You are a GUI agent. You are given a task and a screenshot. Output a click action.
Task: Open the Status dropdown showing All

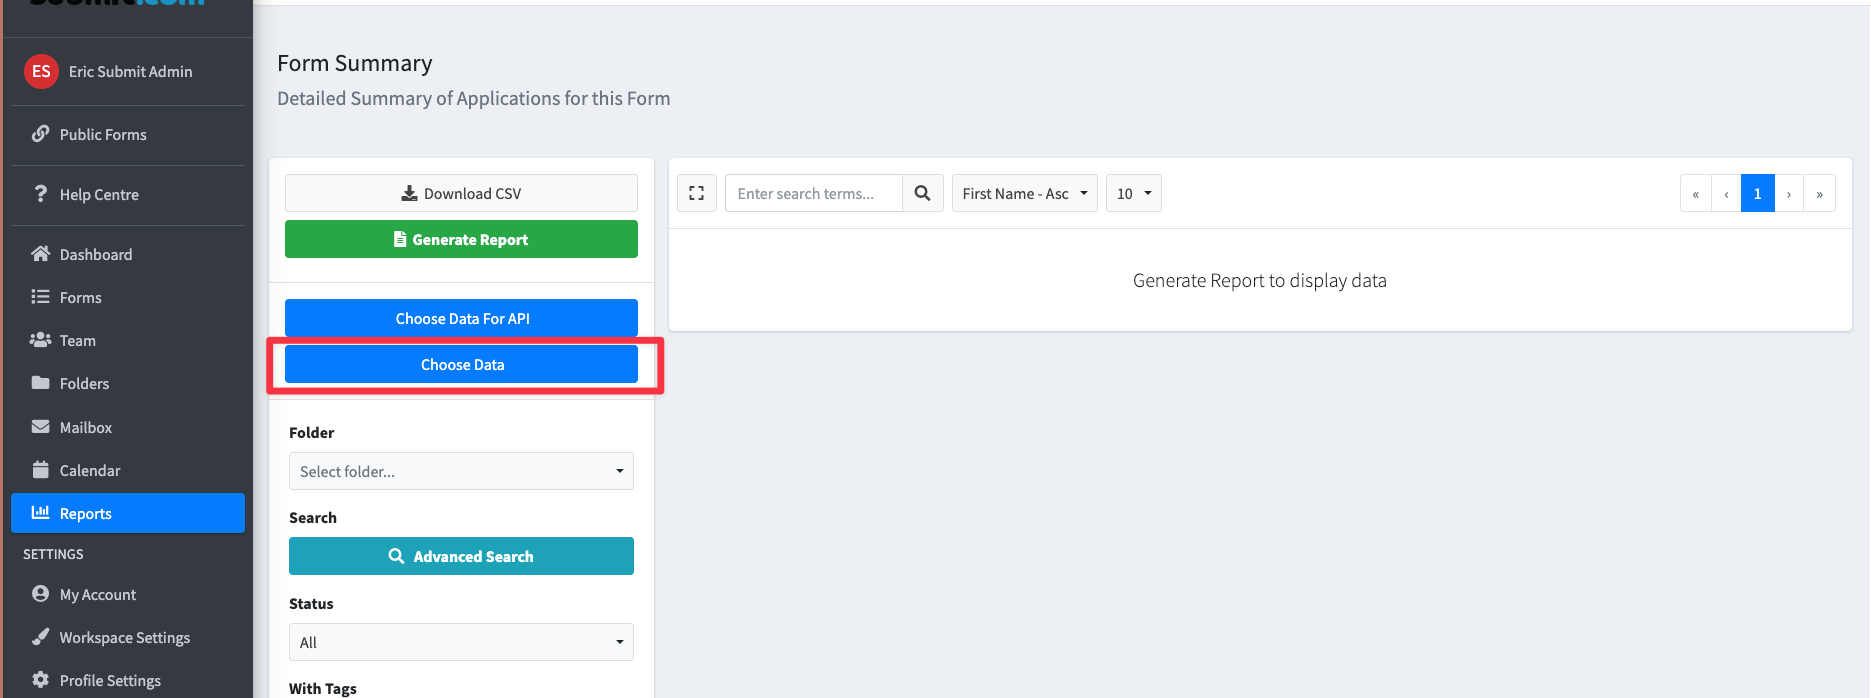pos(461,642)
